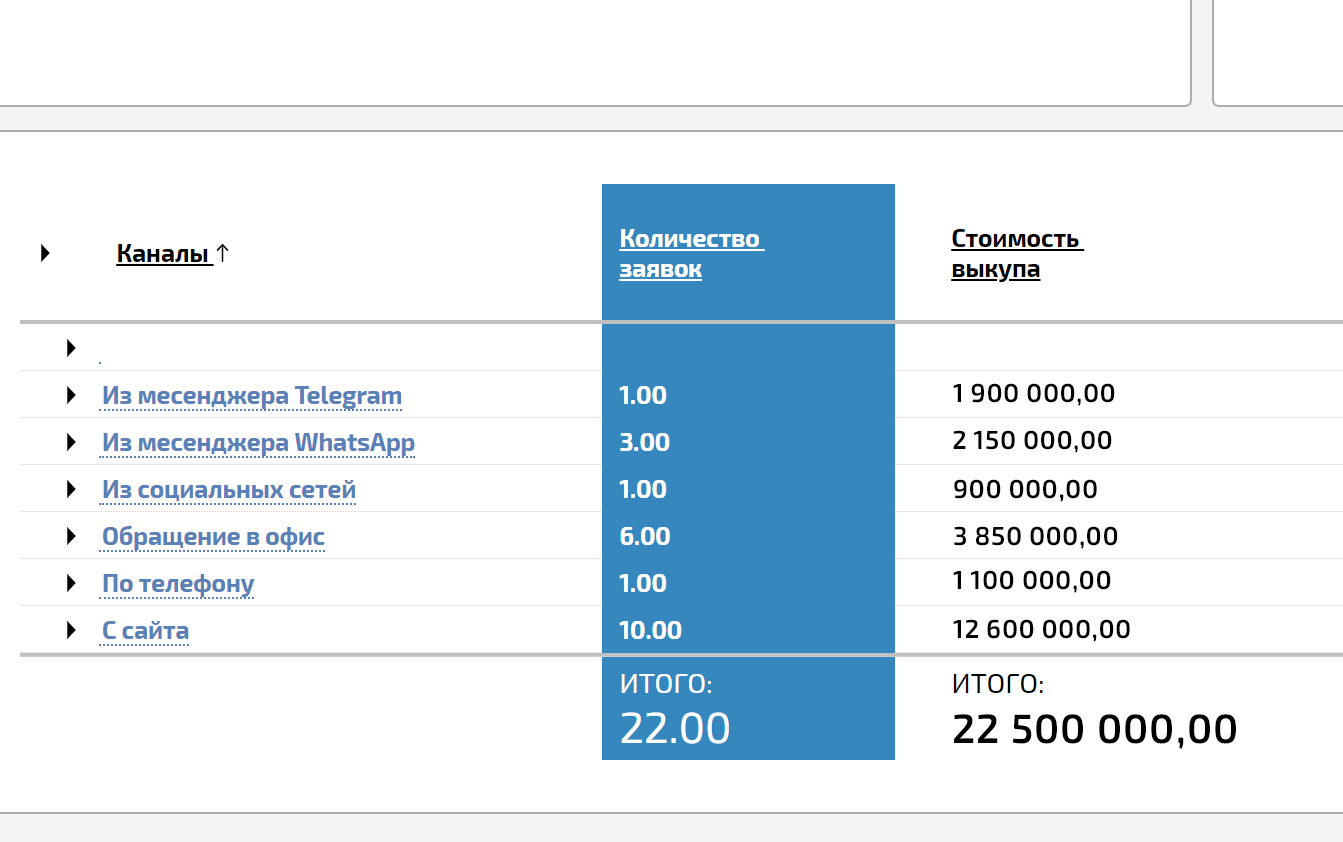Click the С сайта count 10.00
This screenshot has height=842, width=1343.
651,631
